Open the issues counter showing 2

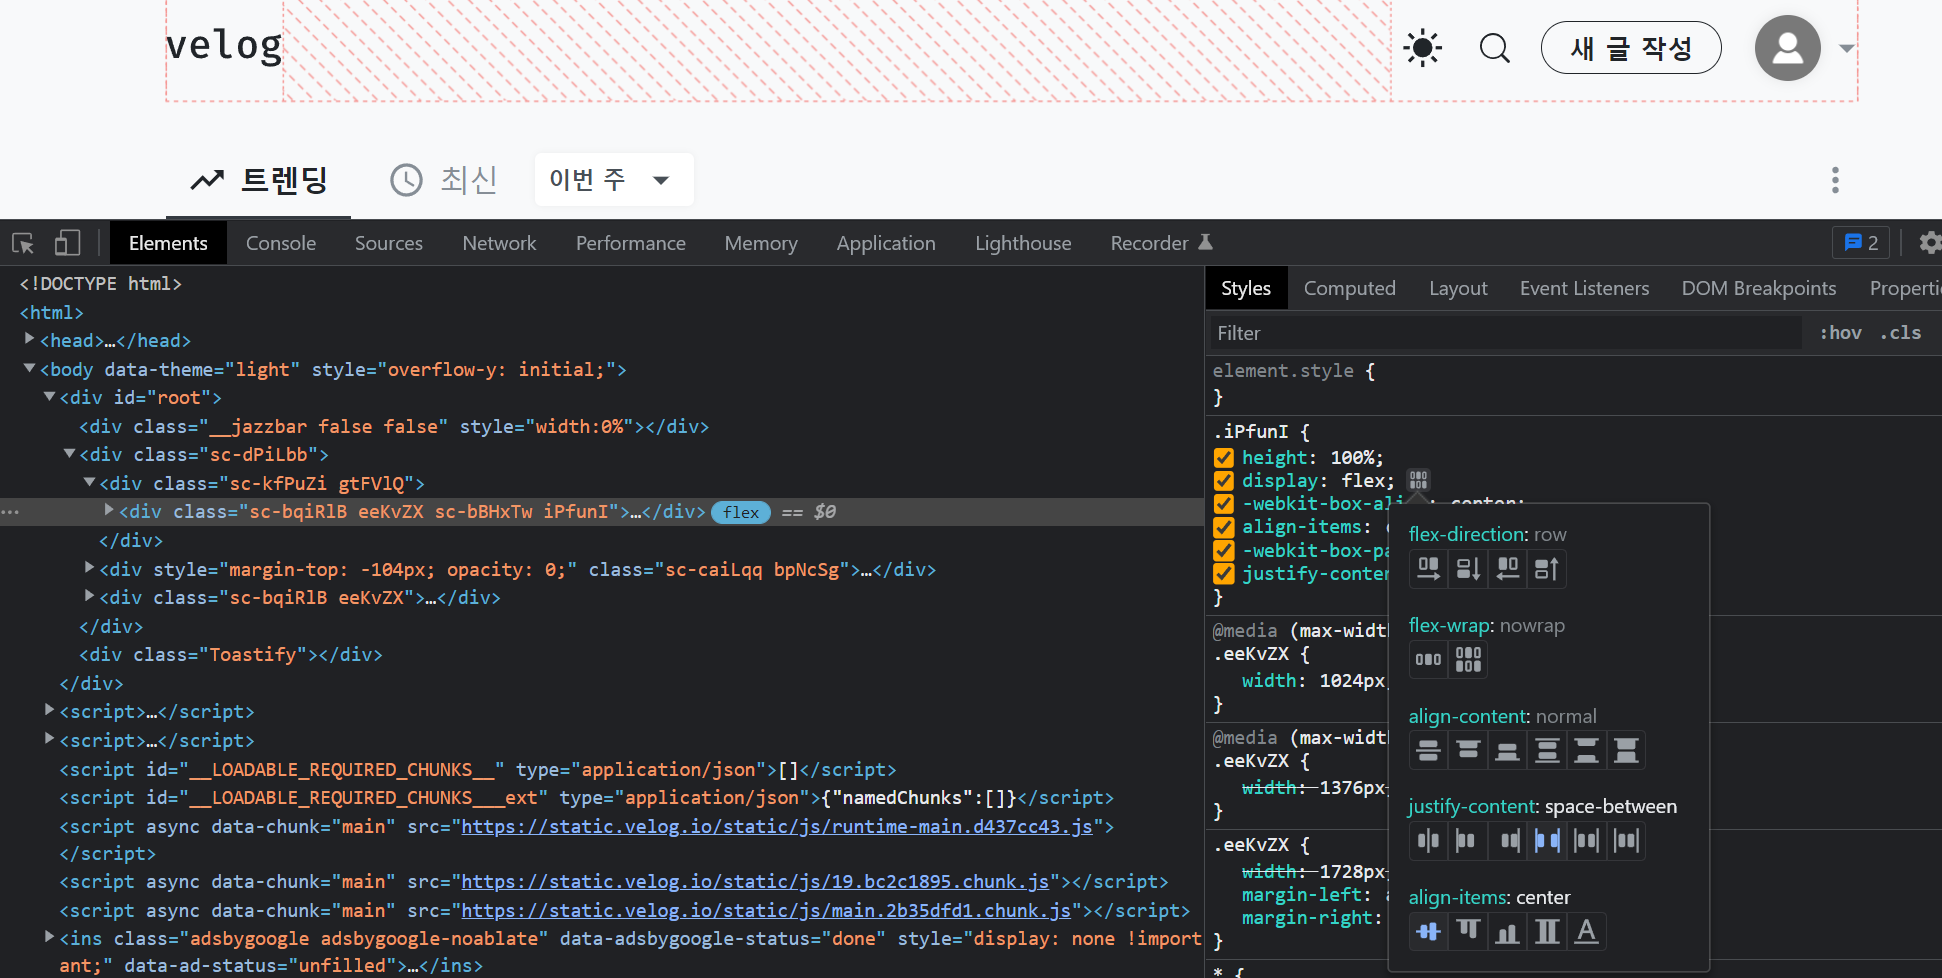point(1862,243)
